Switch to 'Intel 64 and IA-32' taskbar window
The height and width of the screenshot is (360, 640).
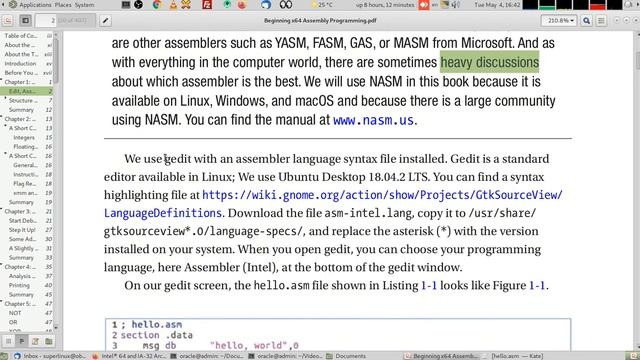(x=129, y=356)
